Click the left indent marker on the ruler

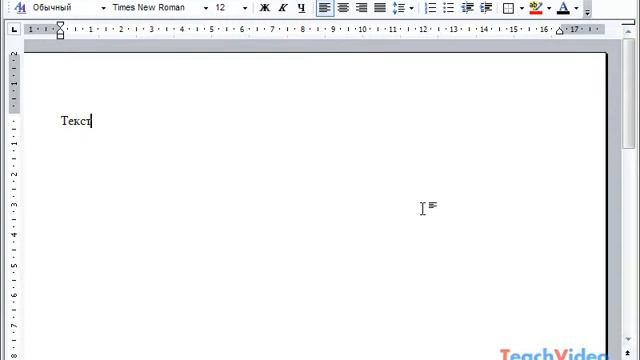(60, 36)
